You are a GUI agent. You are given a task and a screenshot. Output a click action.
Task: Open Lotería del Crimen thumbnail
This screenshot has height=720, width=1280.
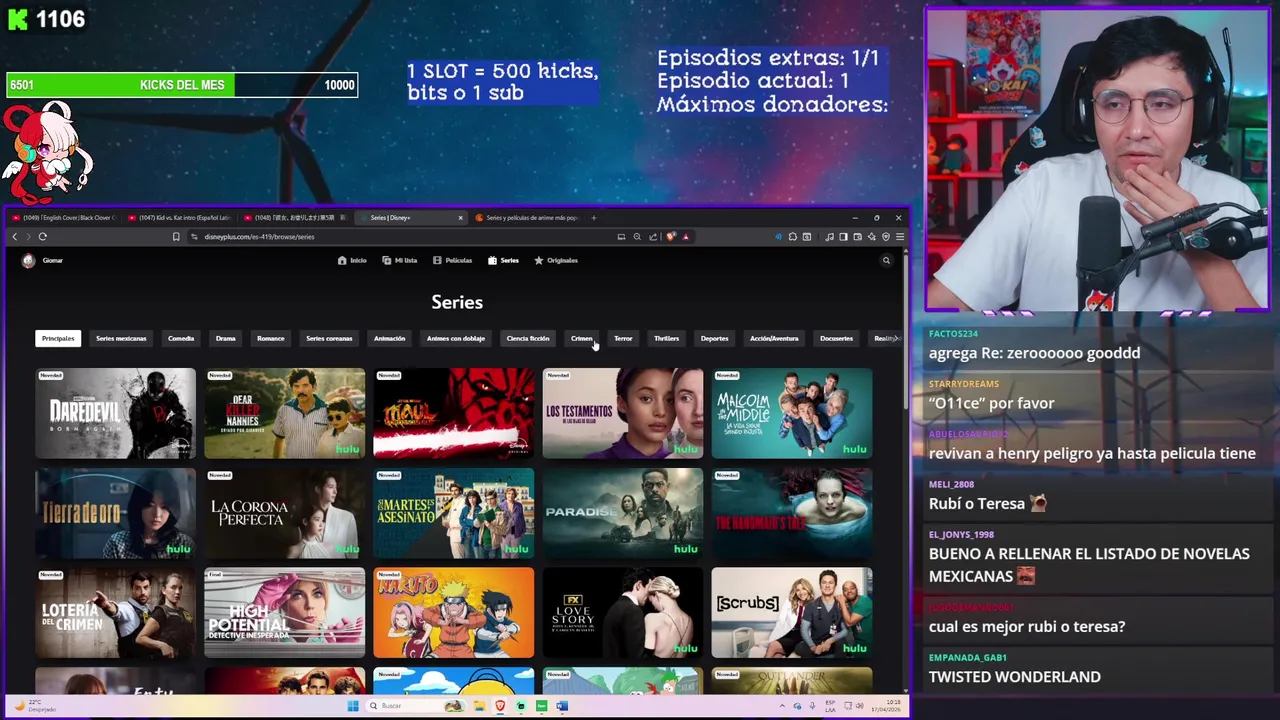115,613
